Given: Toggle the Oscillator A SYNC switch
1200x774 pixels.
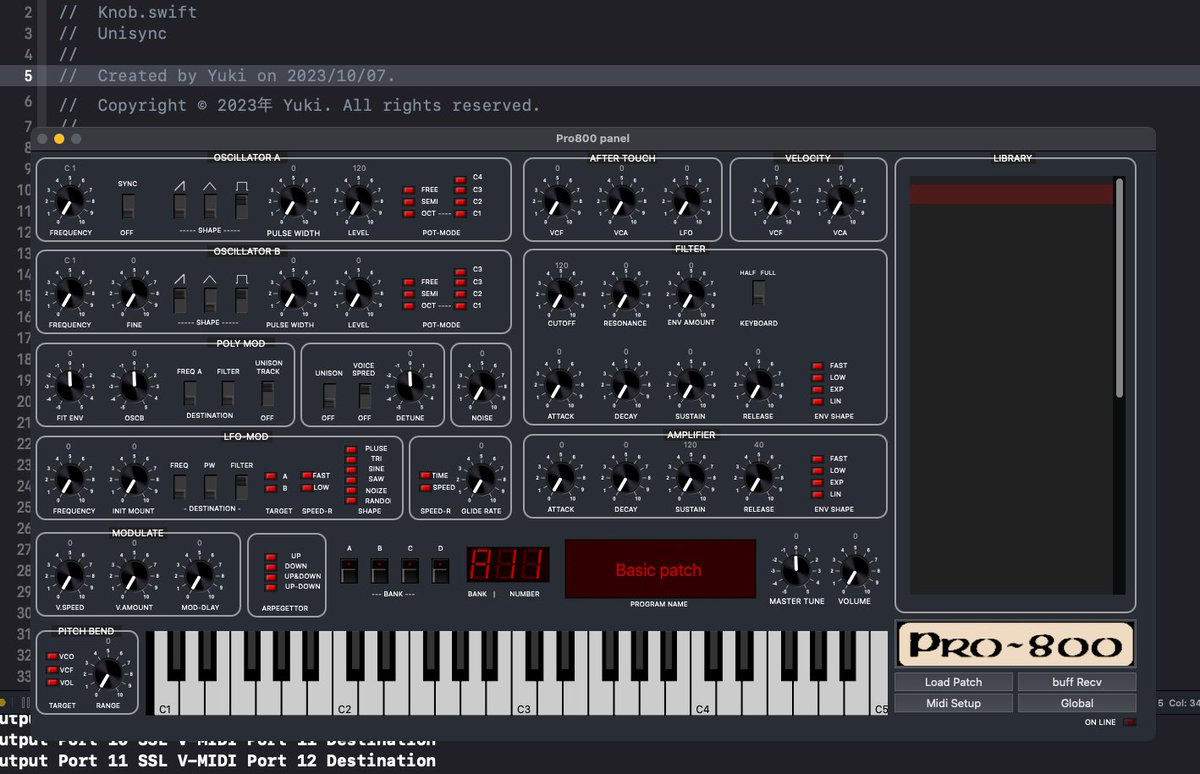Looking at the screenshot, I should point(128,207).
